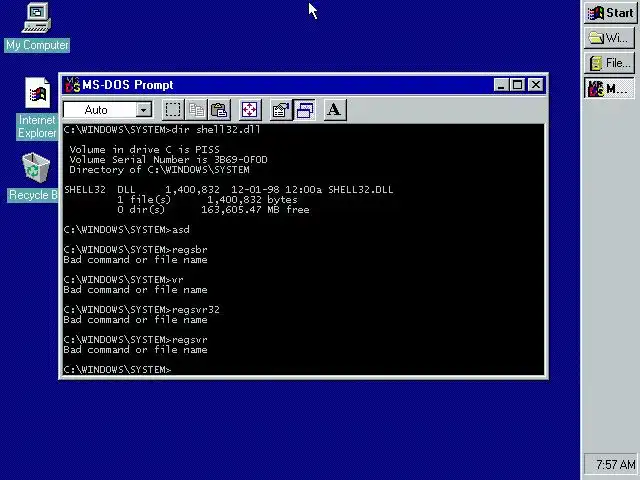Click the '1 file(s) 1,400,832 bytes' line
The height and width of the screenshot is (480, 640).
(x=207, y=200)
